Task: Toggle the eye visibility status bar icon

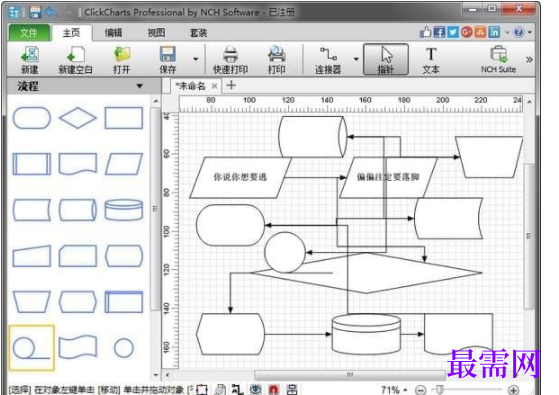Action: coord(255,390)
